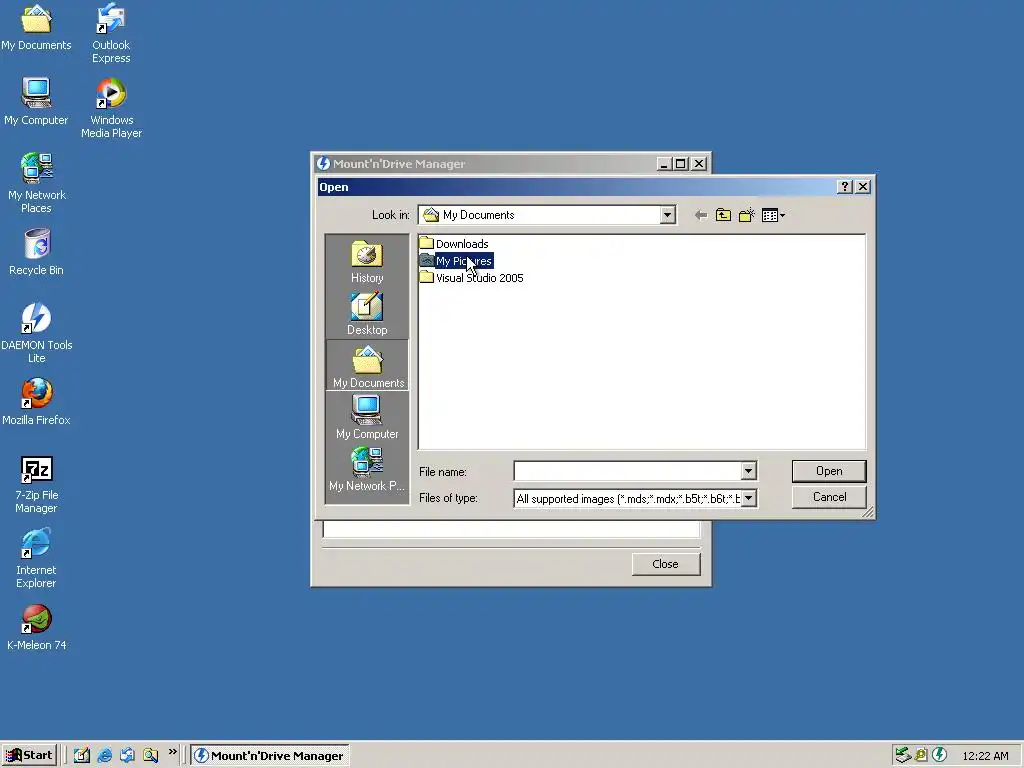This screenshot has height=768, width=1024.
Task: Click the Cancel button
Action: click(829, 497)
